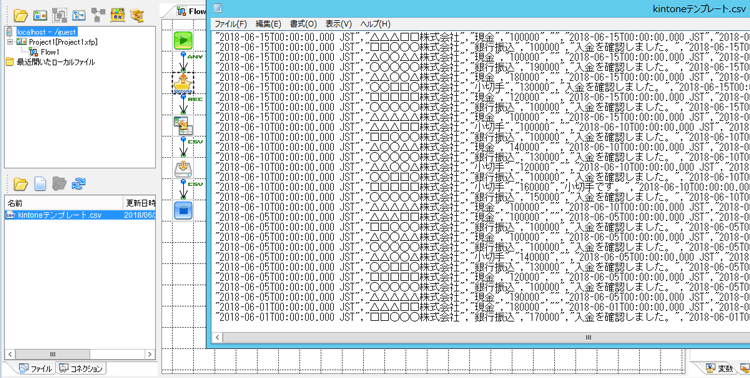Screen dimensions: 750x378
Task: Open the ヘルプ(H) menu
Action: (375, 24)
